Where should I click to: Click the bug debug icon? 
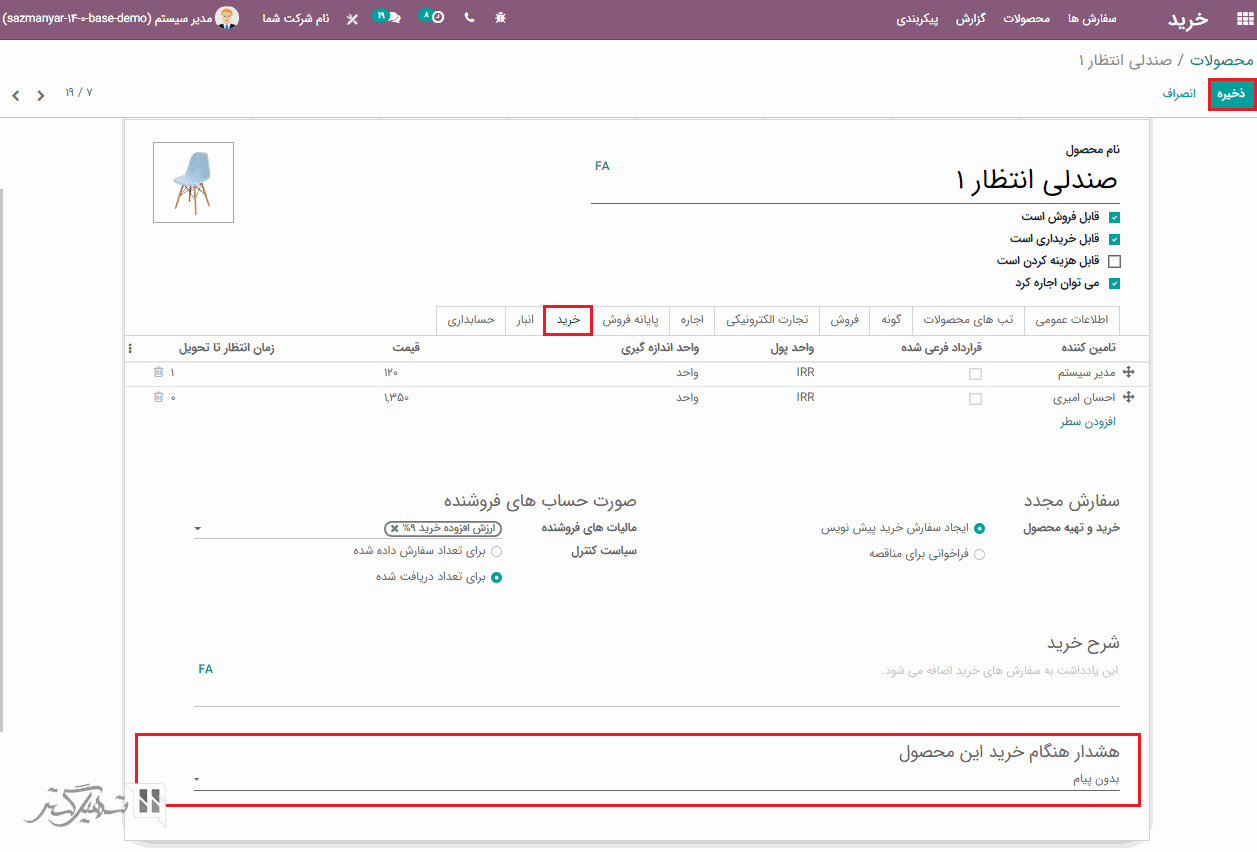[500, 19]
